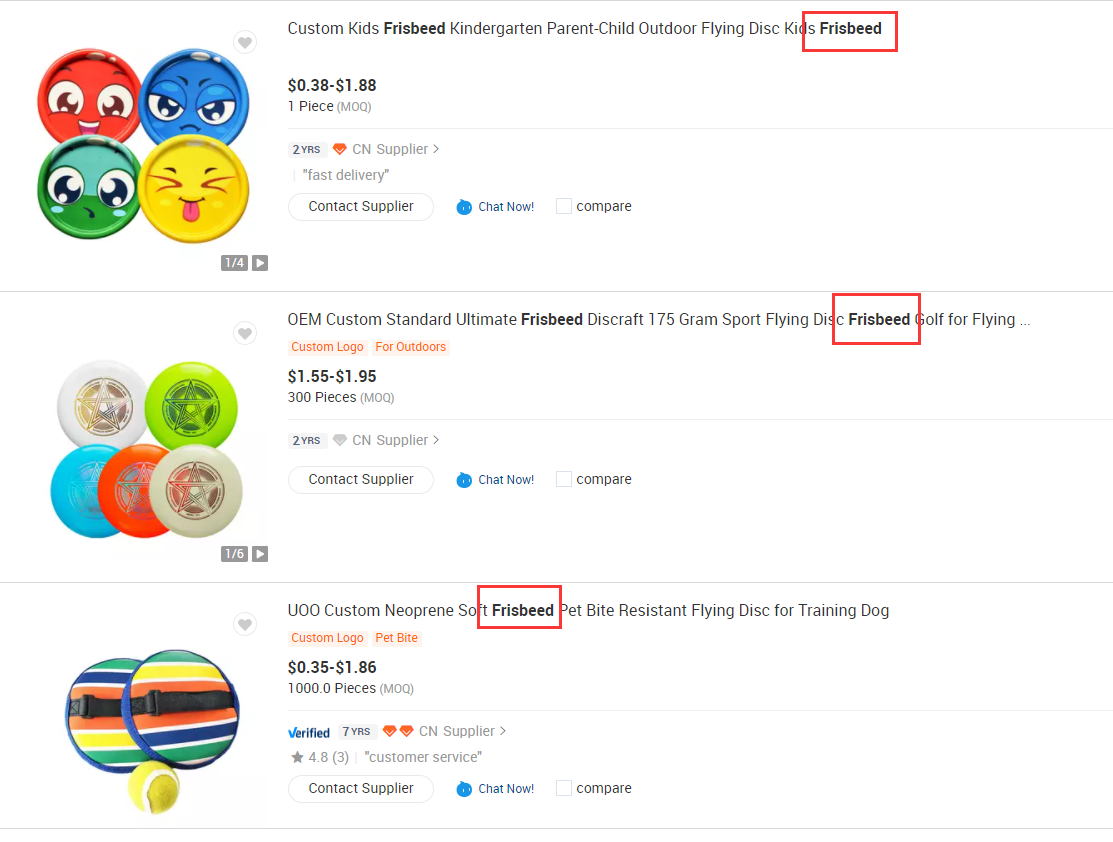Tick compare for OEM Ultimate disc listing

coord(564,480)
